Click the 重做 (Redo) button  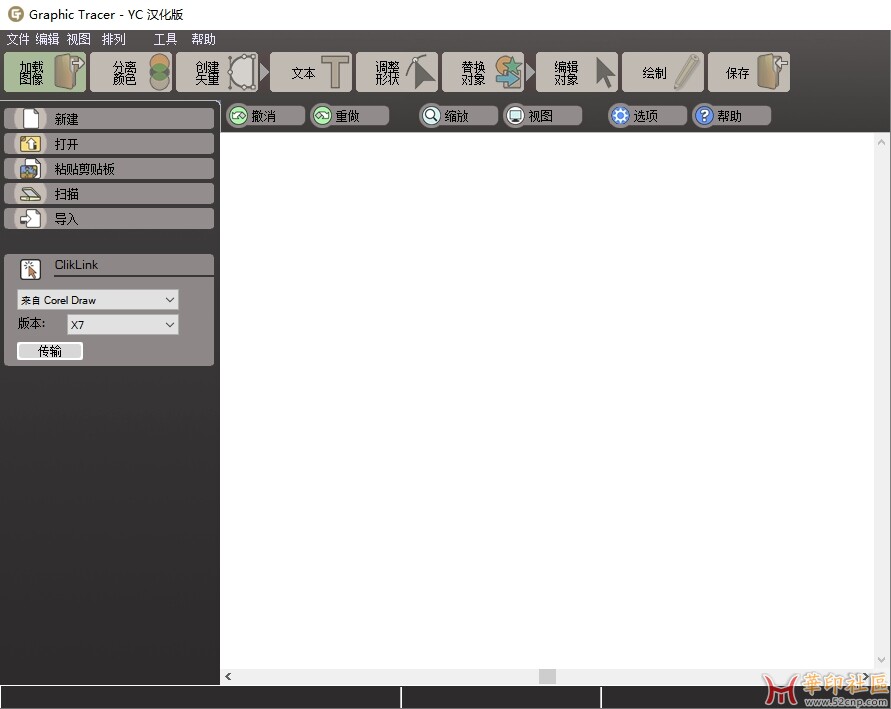click(350, 116)
